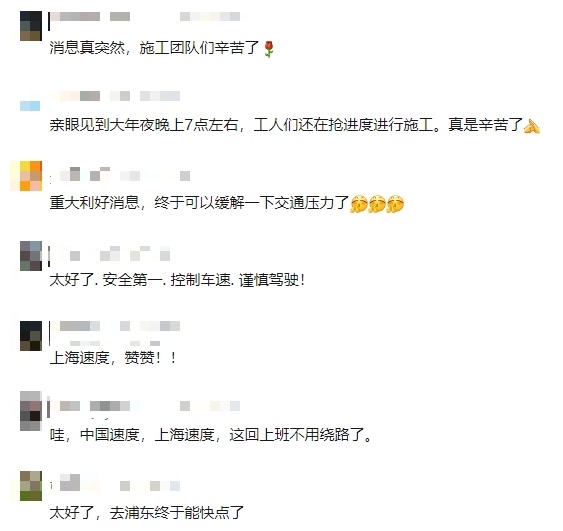
Task: Click blurred username above 太好了. 安全第一
Action: pos(110,253)
